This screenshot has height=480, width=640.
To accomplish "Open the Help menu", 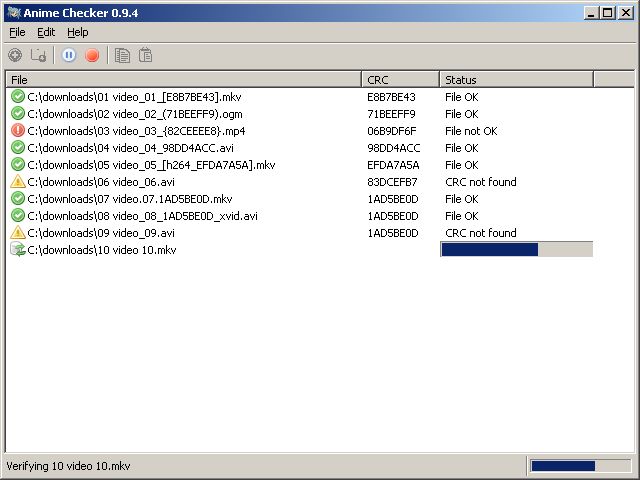I will click(x=78, y=32).
